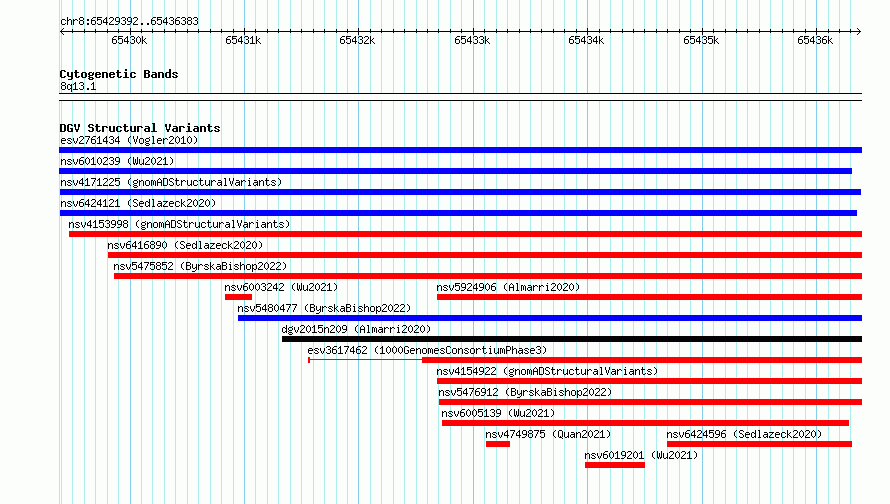Select the red nsv6416890 variant bar
Viewport: 890px width, 504px height.
[x=485, y=255]
